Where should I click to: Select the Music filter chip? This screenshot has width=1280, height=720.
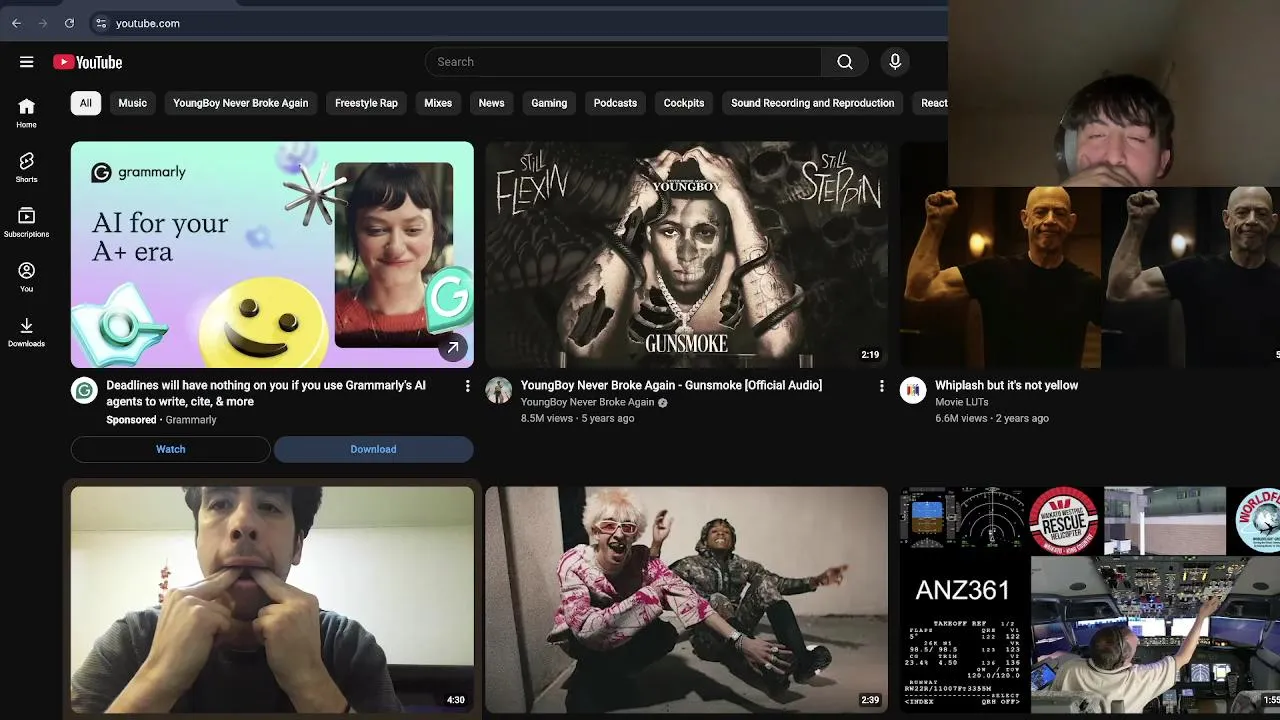pyautogui.click(x=132, y=103)
